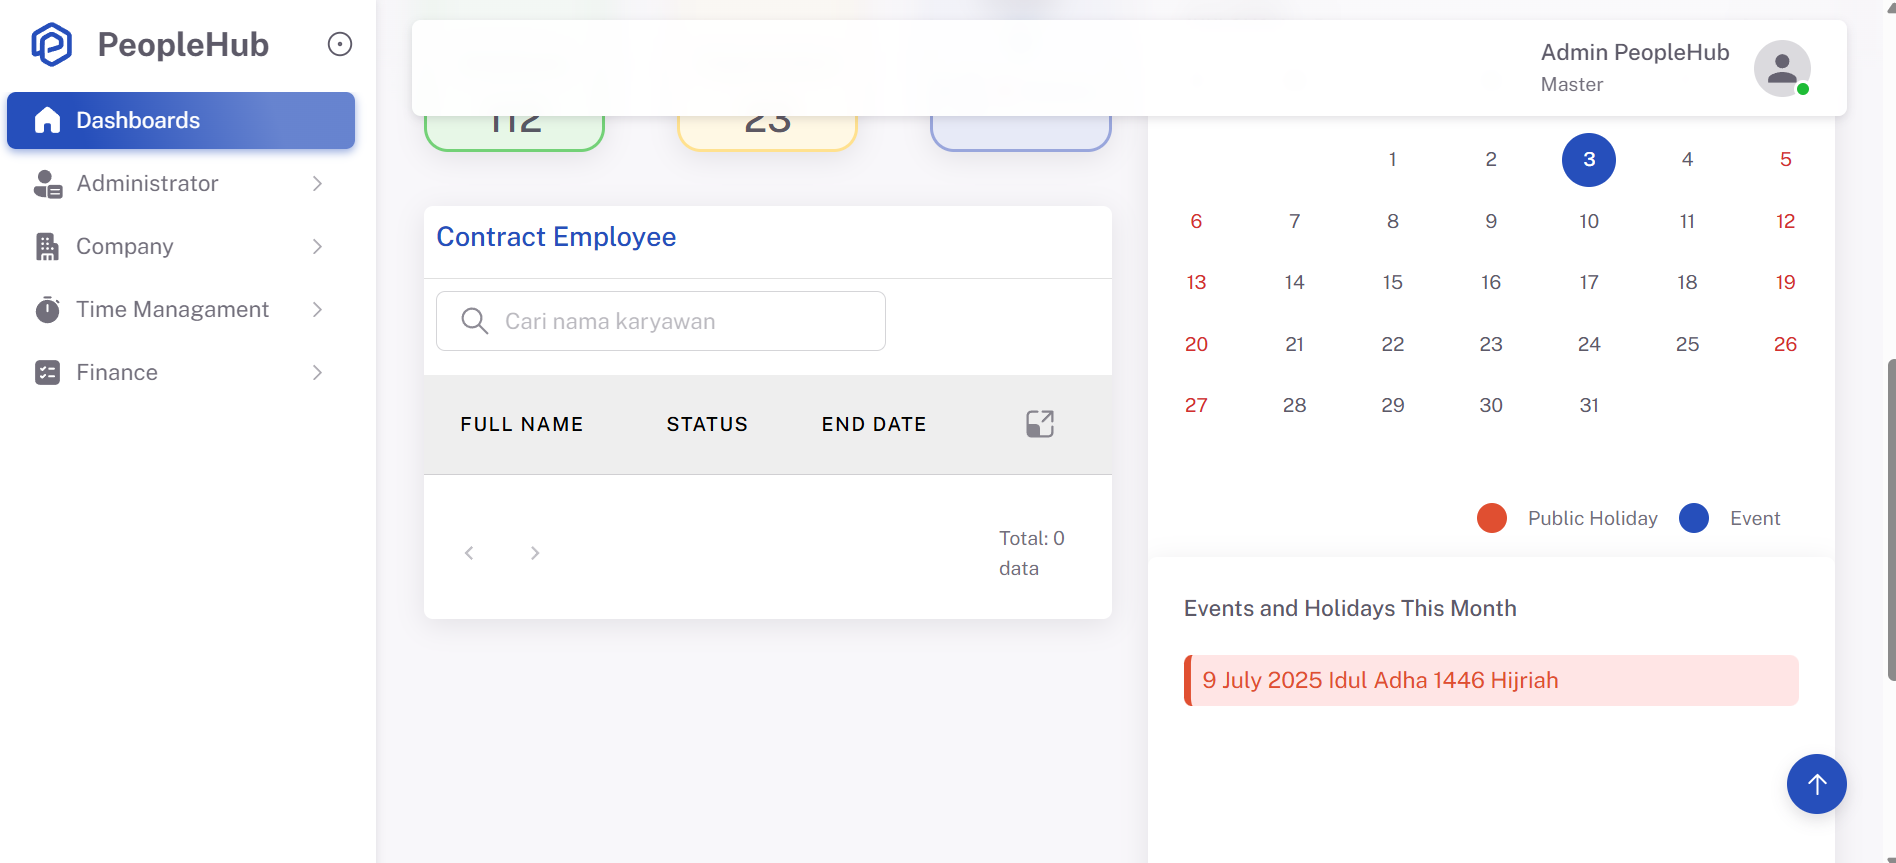Click the magnifier search icon
Viewport: 1896px width, 863px height.
[x=475, y=321]
